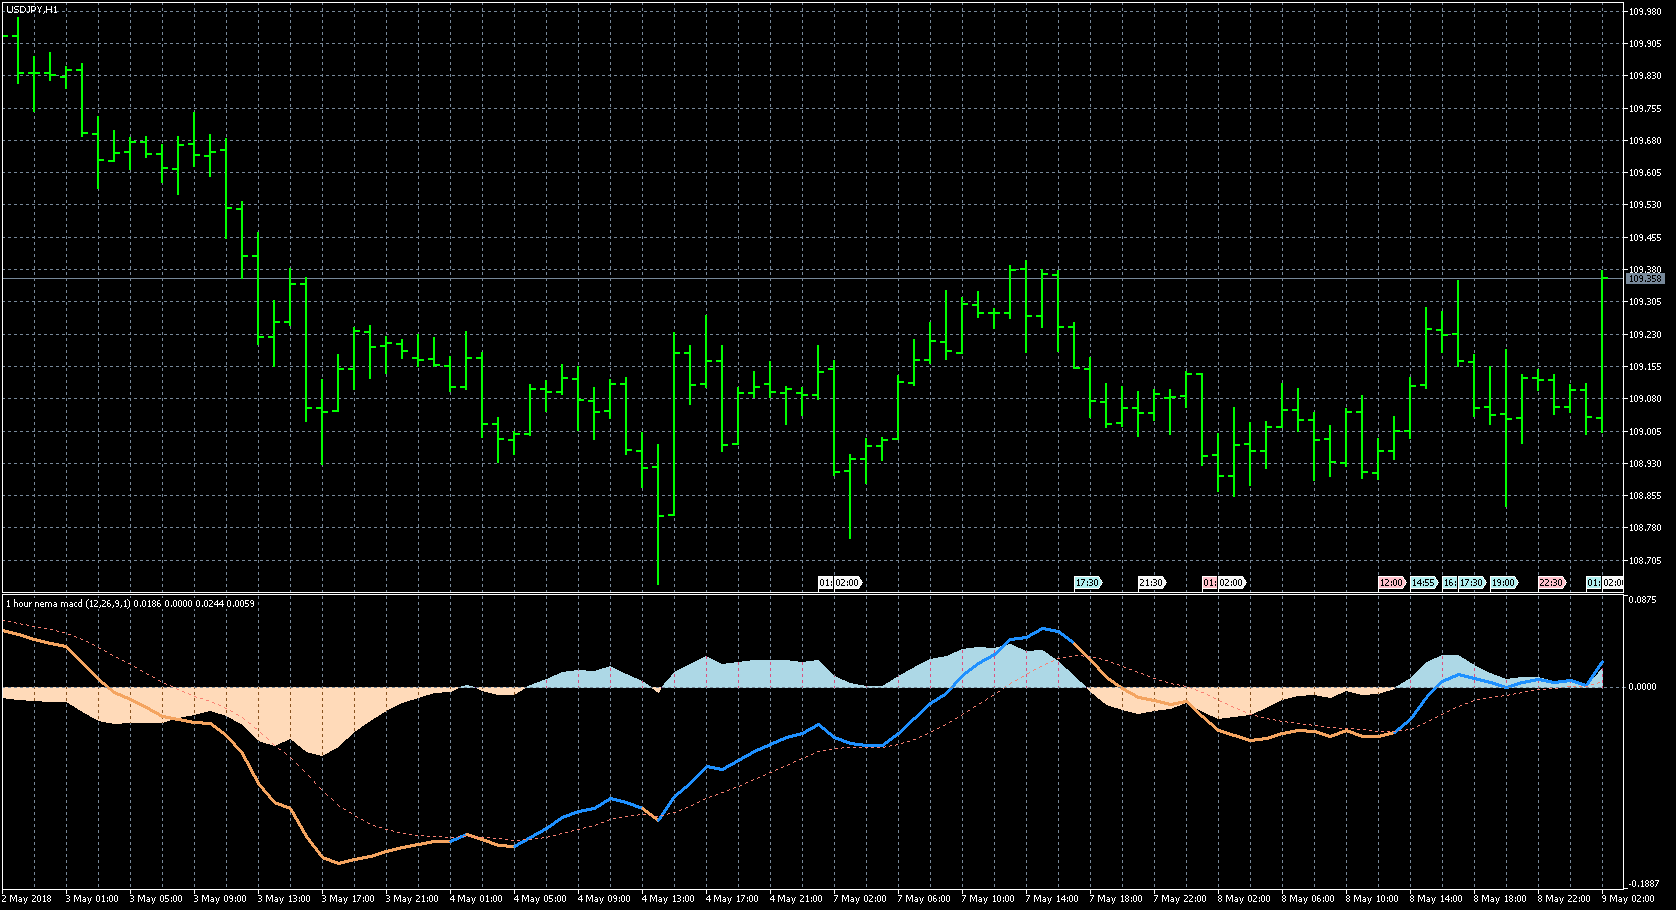The width and height of the screenshot is (1676, 910).
Task: Click the cyan 19:00 event marker
Action: click(x=1503, y=583)
